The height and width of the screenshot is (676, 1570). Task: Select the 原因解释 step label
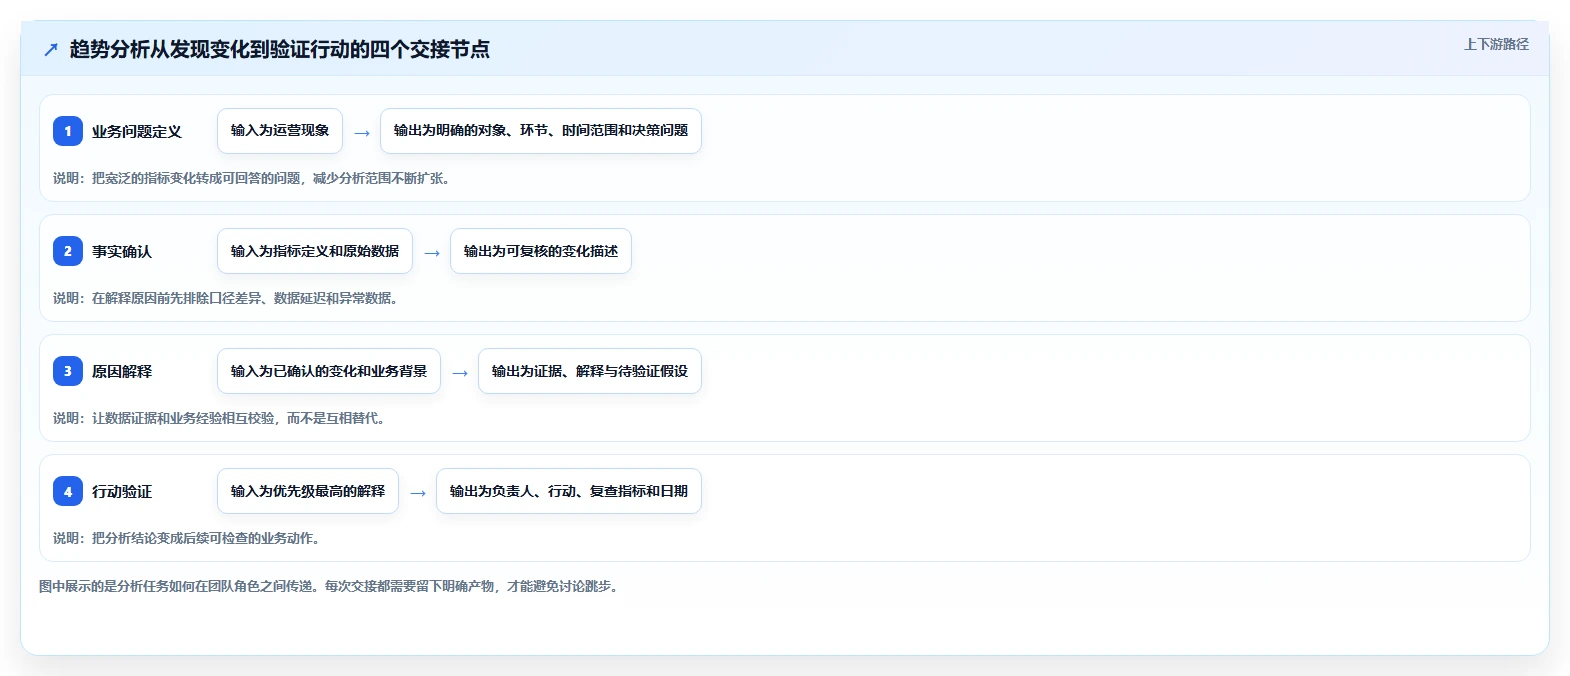[x=122, y=371]
